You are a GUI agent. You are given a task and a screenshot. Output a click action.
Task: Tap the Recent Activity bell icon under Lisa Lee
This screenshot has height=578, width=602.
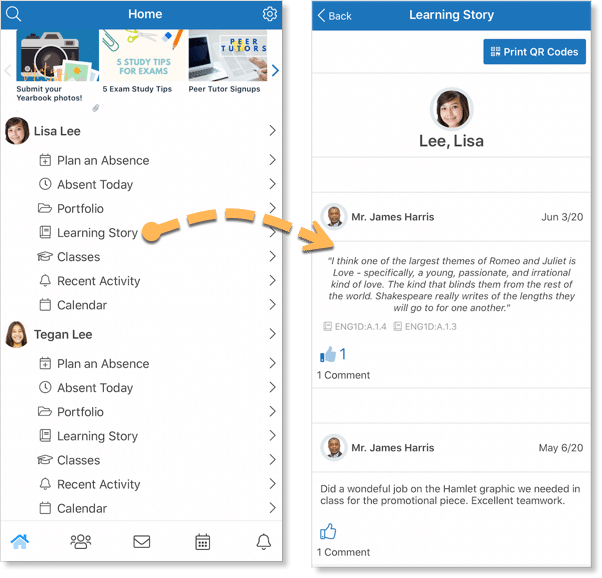click(45, 281)
